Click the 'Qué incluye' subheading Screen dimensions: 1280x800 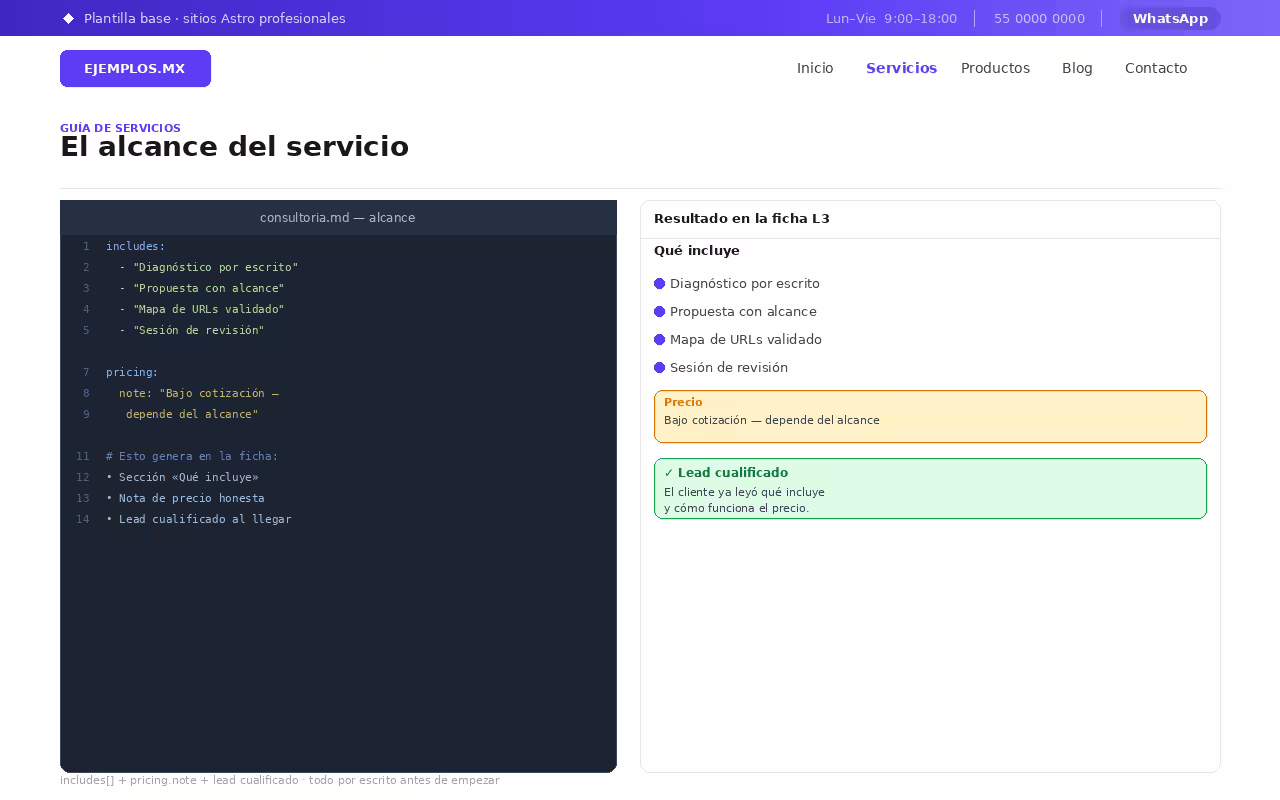coord(697,251)
